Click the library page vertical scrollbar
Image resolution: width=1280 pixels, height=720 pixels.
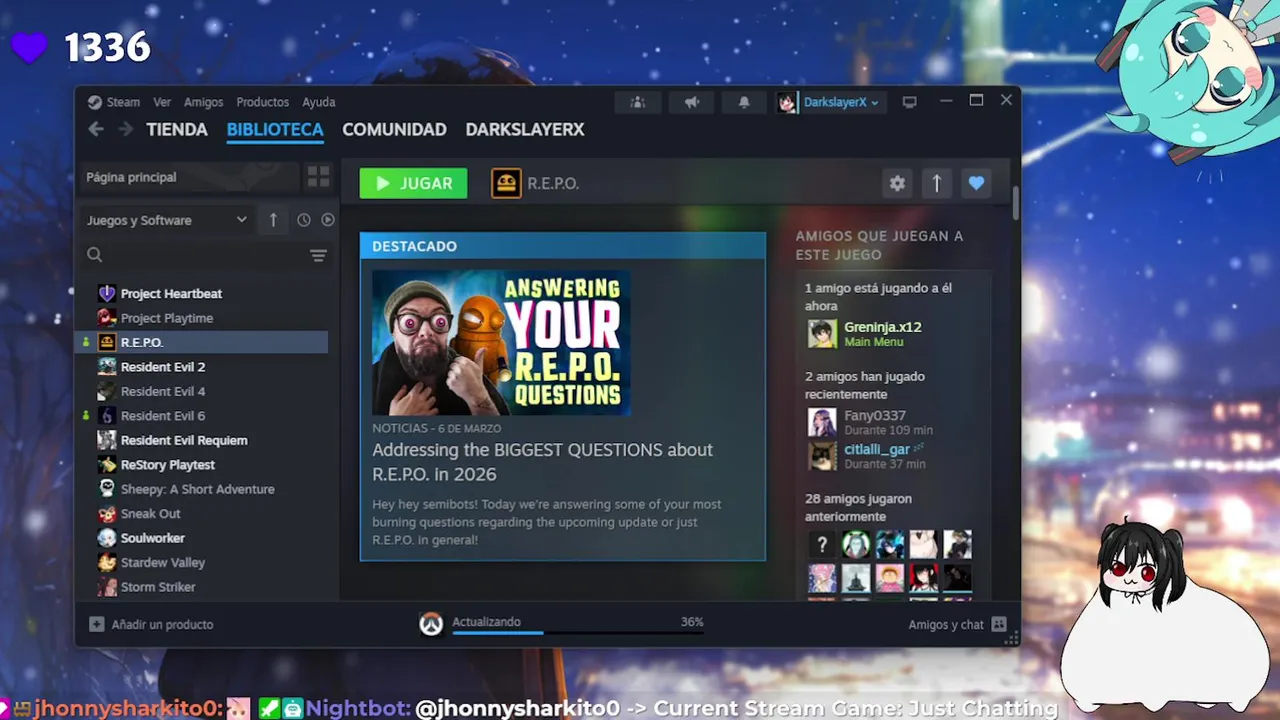1016,202
